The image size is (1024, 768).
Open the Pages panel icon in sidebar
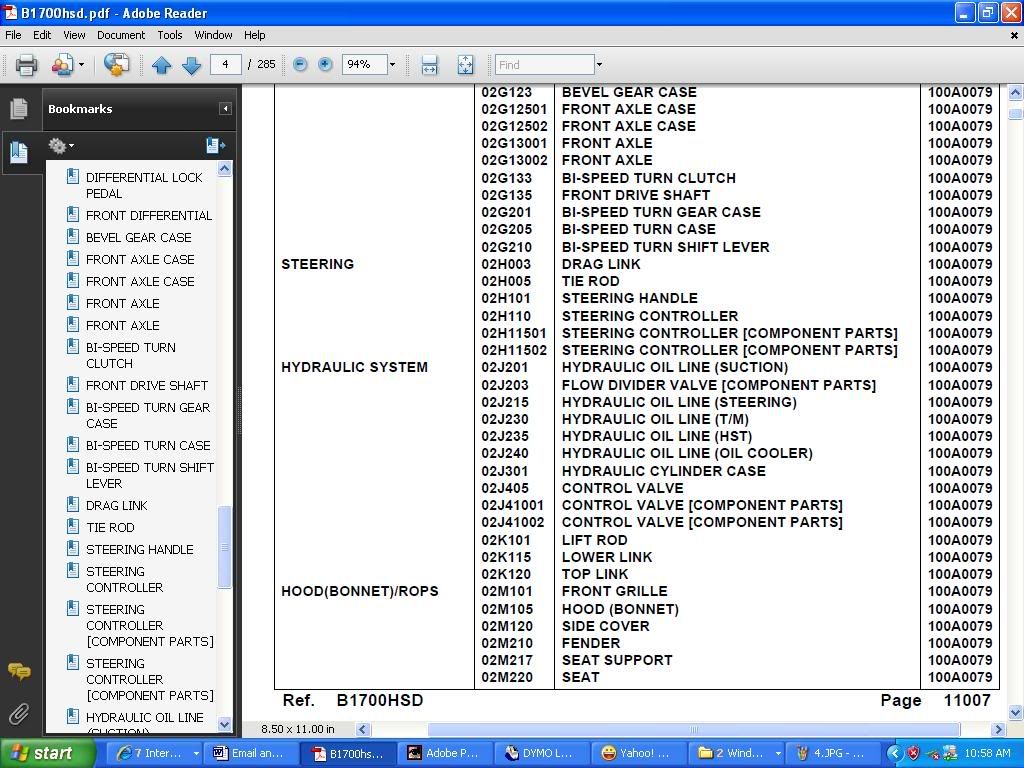19,108
